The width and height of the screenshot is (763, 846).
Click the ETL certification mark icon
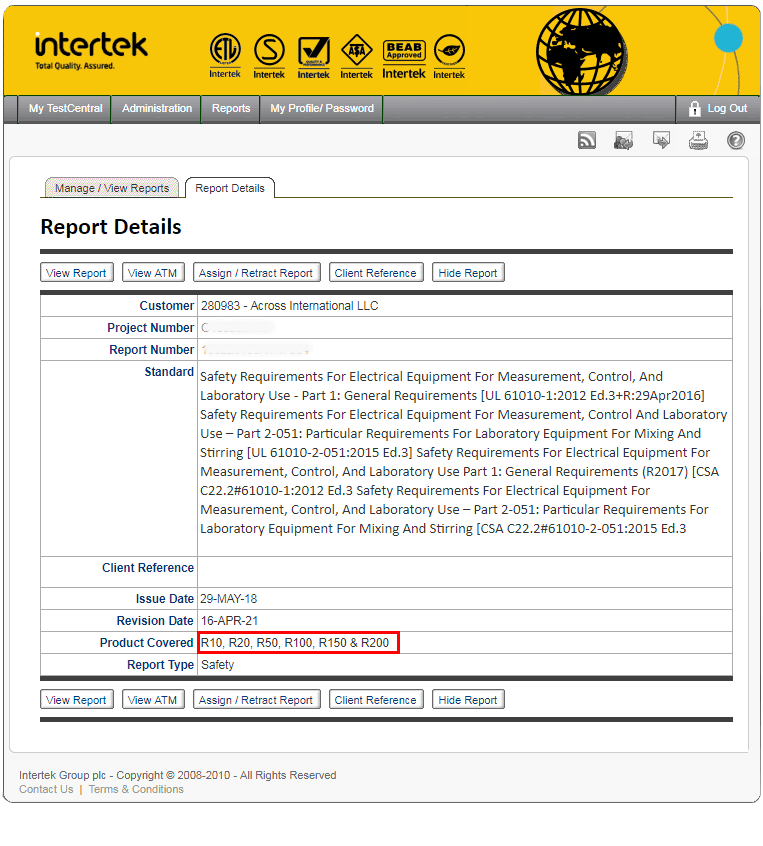click(225, 54)
